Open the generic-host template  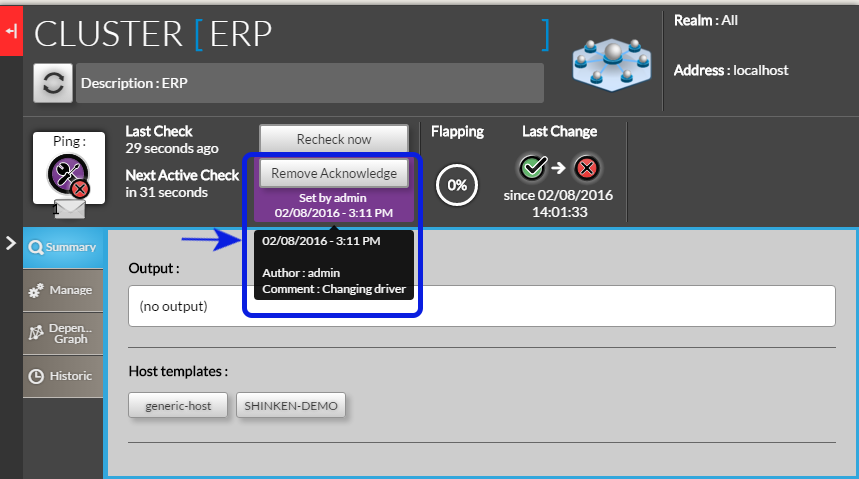[x=179, y=406]
